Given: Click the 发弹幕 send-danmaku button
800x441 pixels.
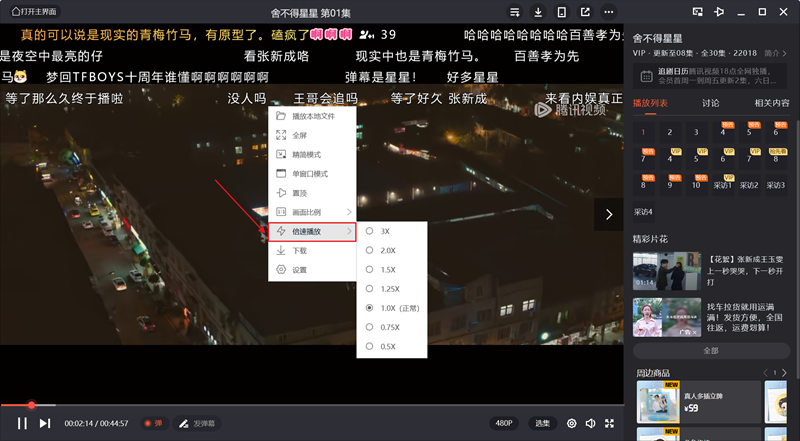Looking at the screenshot, I should (x=197, y=423).
